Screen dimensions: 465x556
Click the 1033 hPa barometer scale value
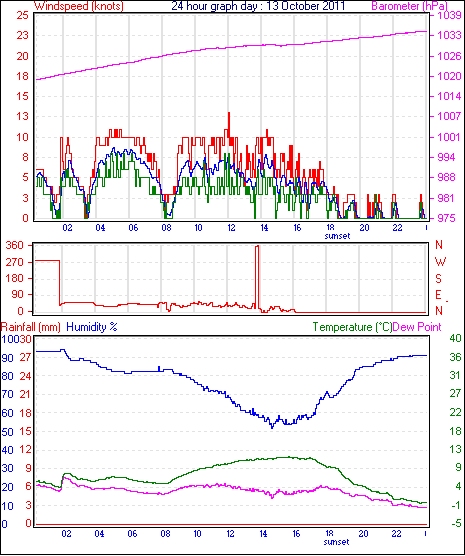pyautogui.click(x=450, y=35)
